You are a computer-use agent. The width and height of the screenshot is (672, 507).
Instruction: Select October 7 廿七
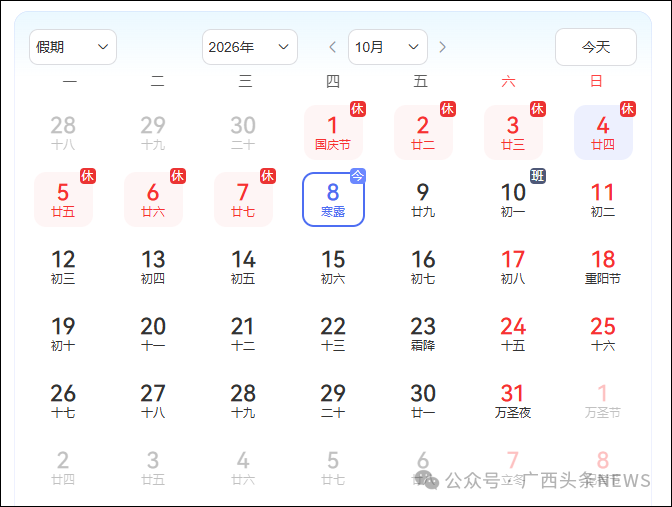click(x=243, y=199)
